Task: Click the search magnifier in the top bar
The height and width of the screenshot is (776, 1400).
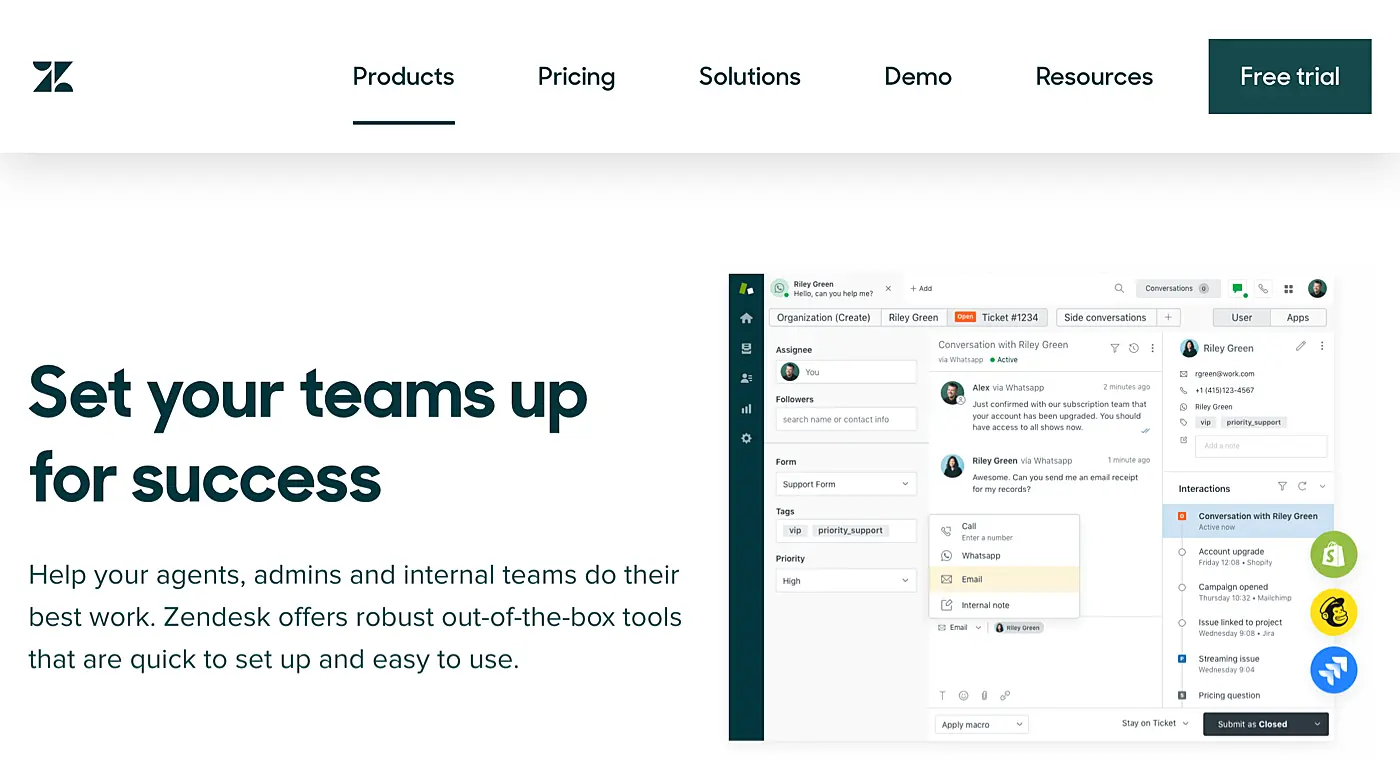Action: click(1119, 288)
